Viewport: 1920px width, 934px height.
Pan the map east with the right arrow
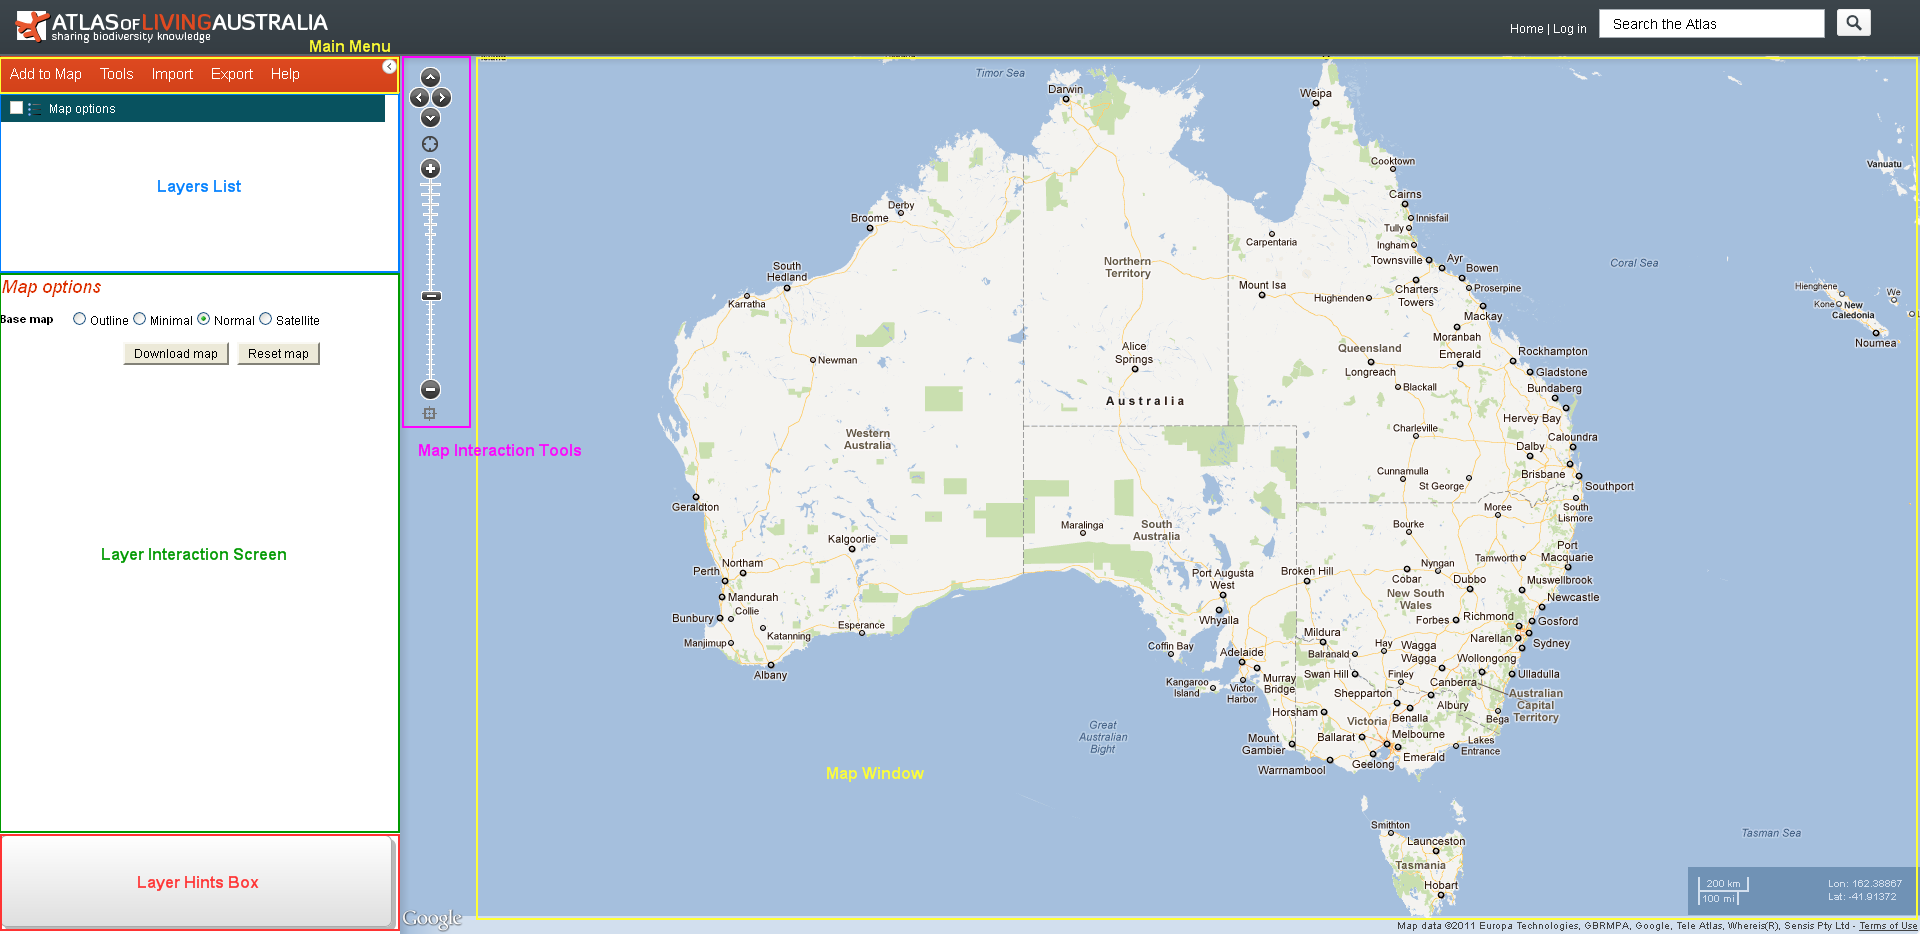click(x=441, y=97)
